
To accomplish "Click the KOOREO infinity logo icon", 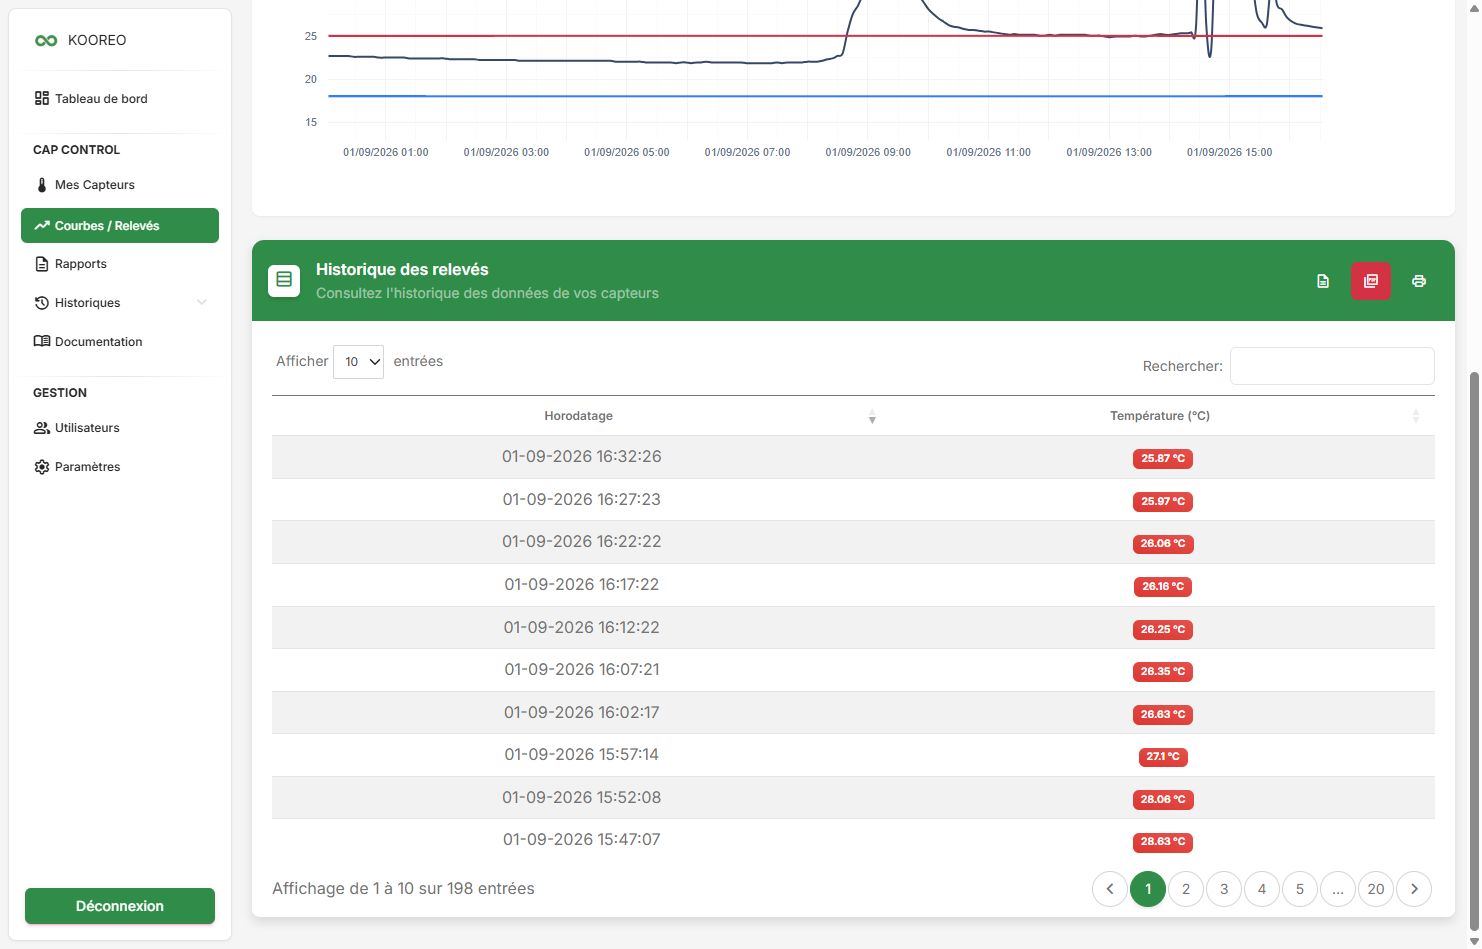I will [46, 41].
